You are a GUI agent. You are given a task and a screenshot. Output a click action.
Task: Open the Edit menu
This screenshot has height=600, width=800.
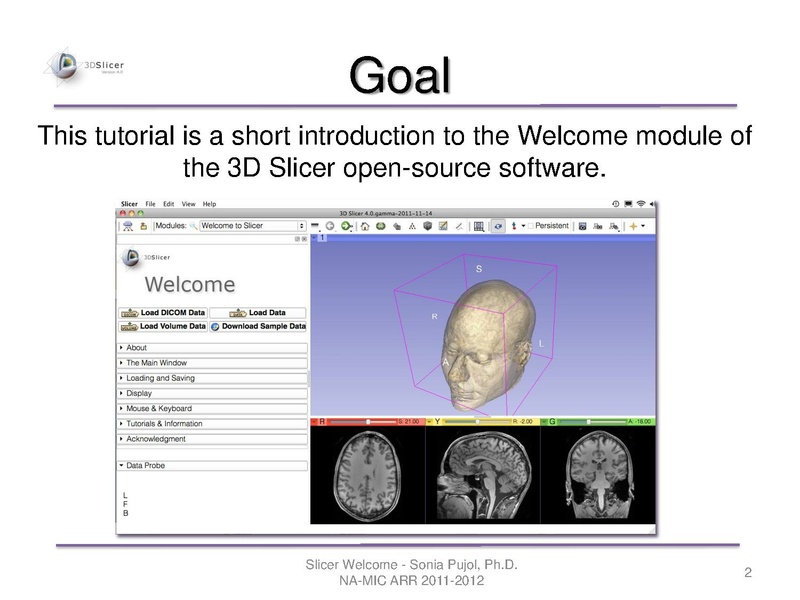[169, 204]
